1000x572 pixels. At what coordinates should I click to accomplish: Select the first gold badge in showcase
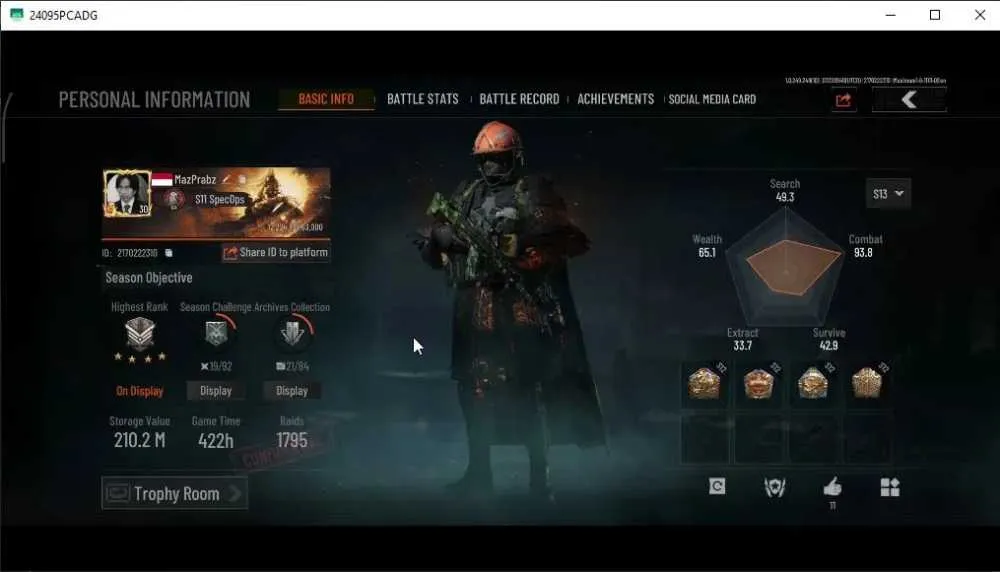[x=704, y=384]
